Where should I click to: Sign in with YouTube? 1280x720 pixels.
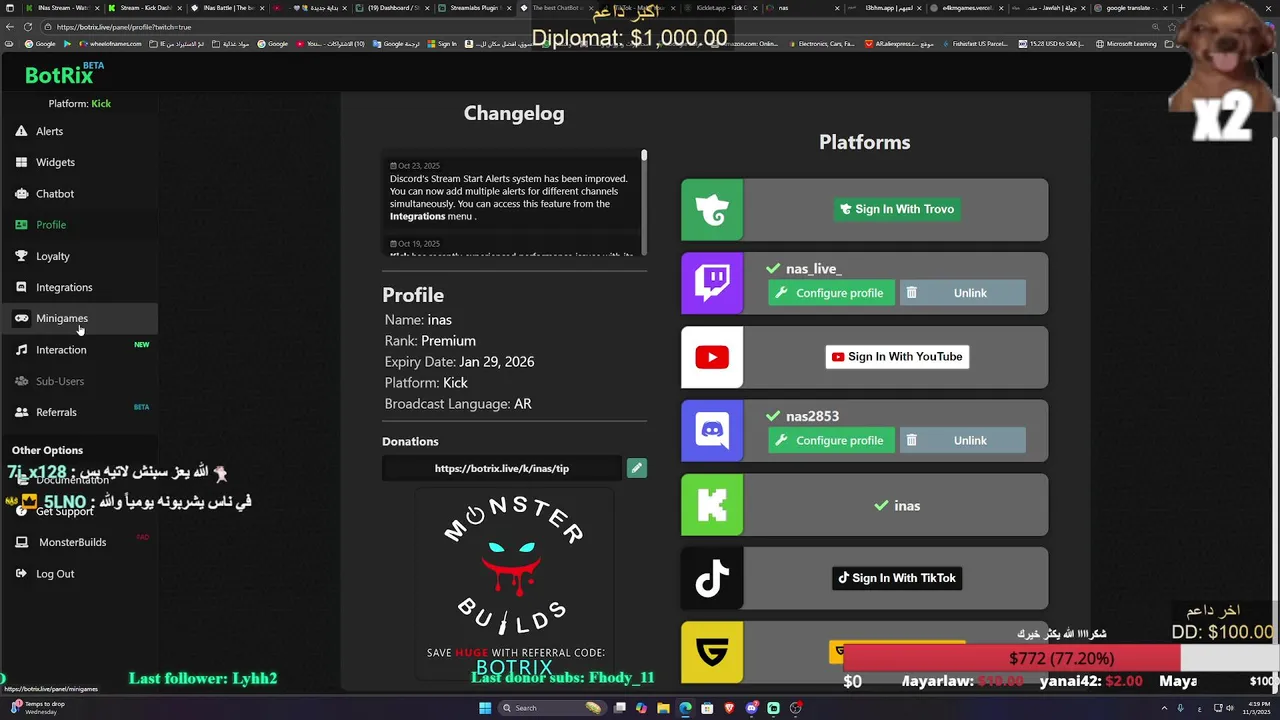coord(897,357)
